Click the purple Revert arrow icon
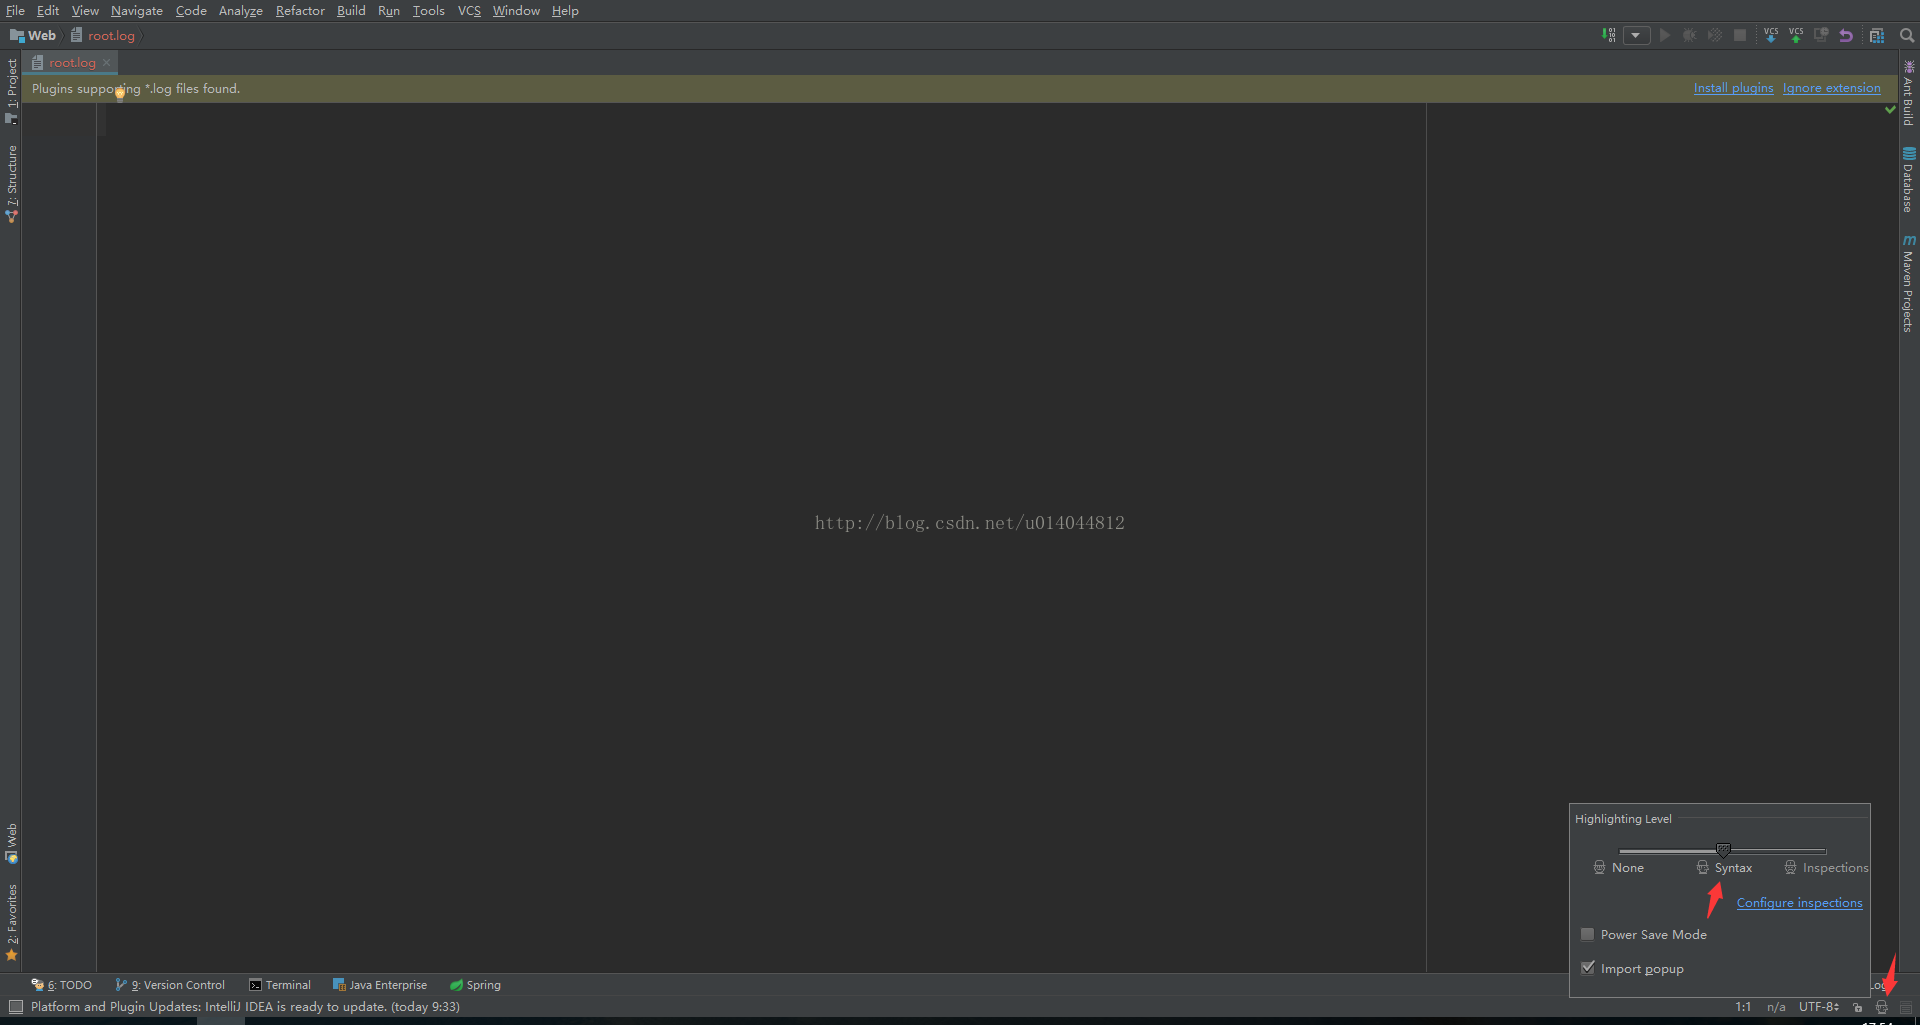 pos(1846,35)
